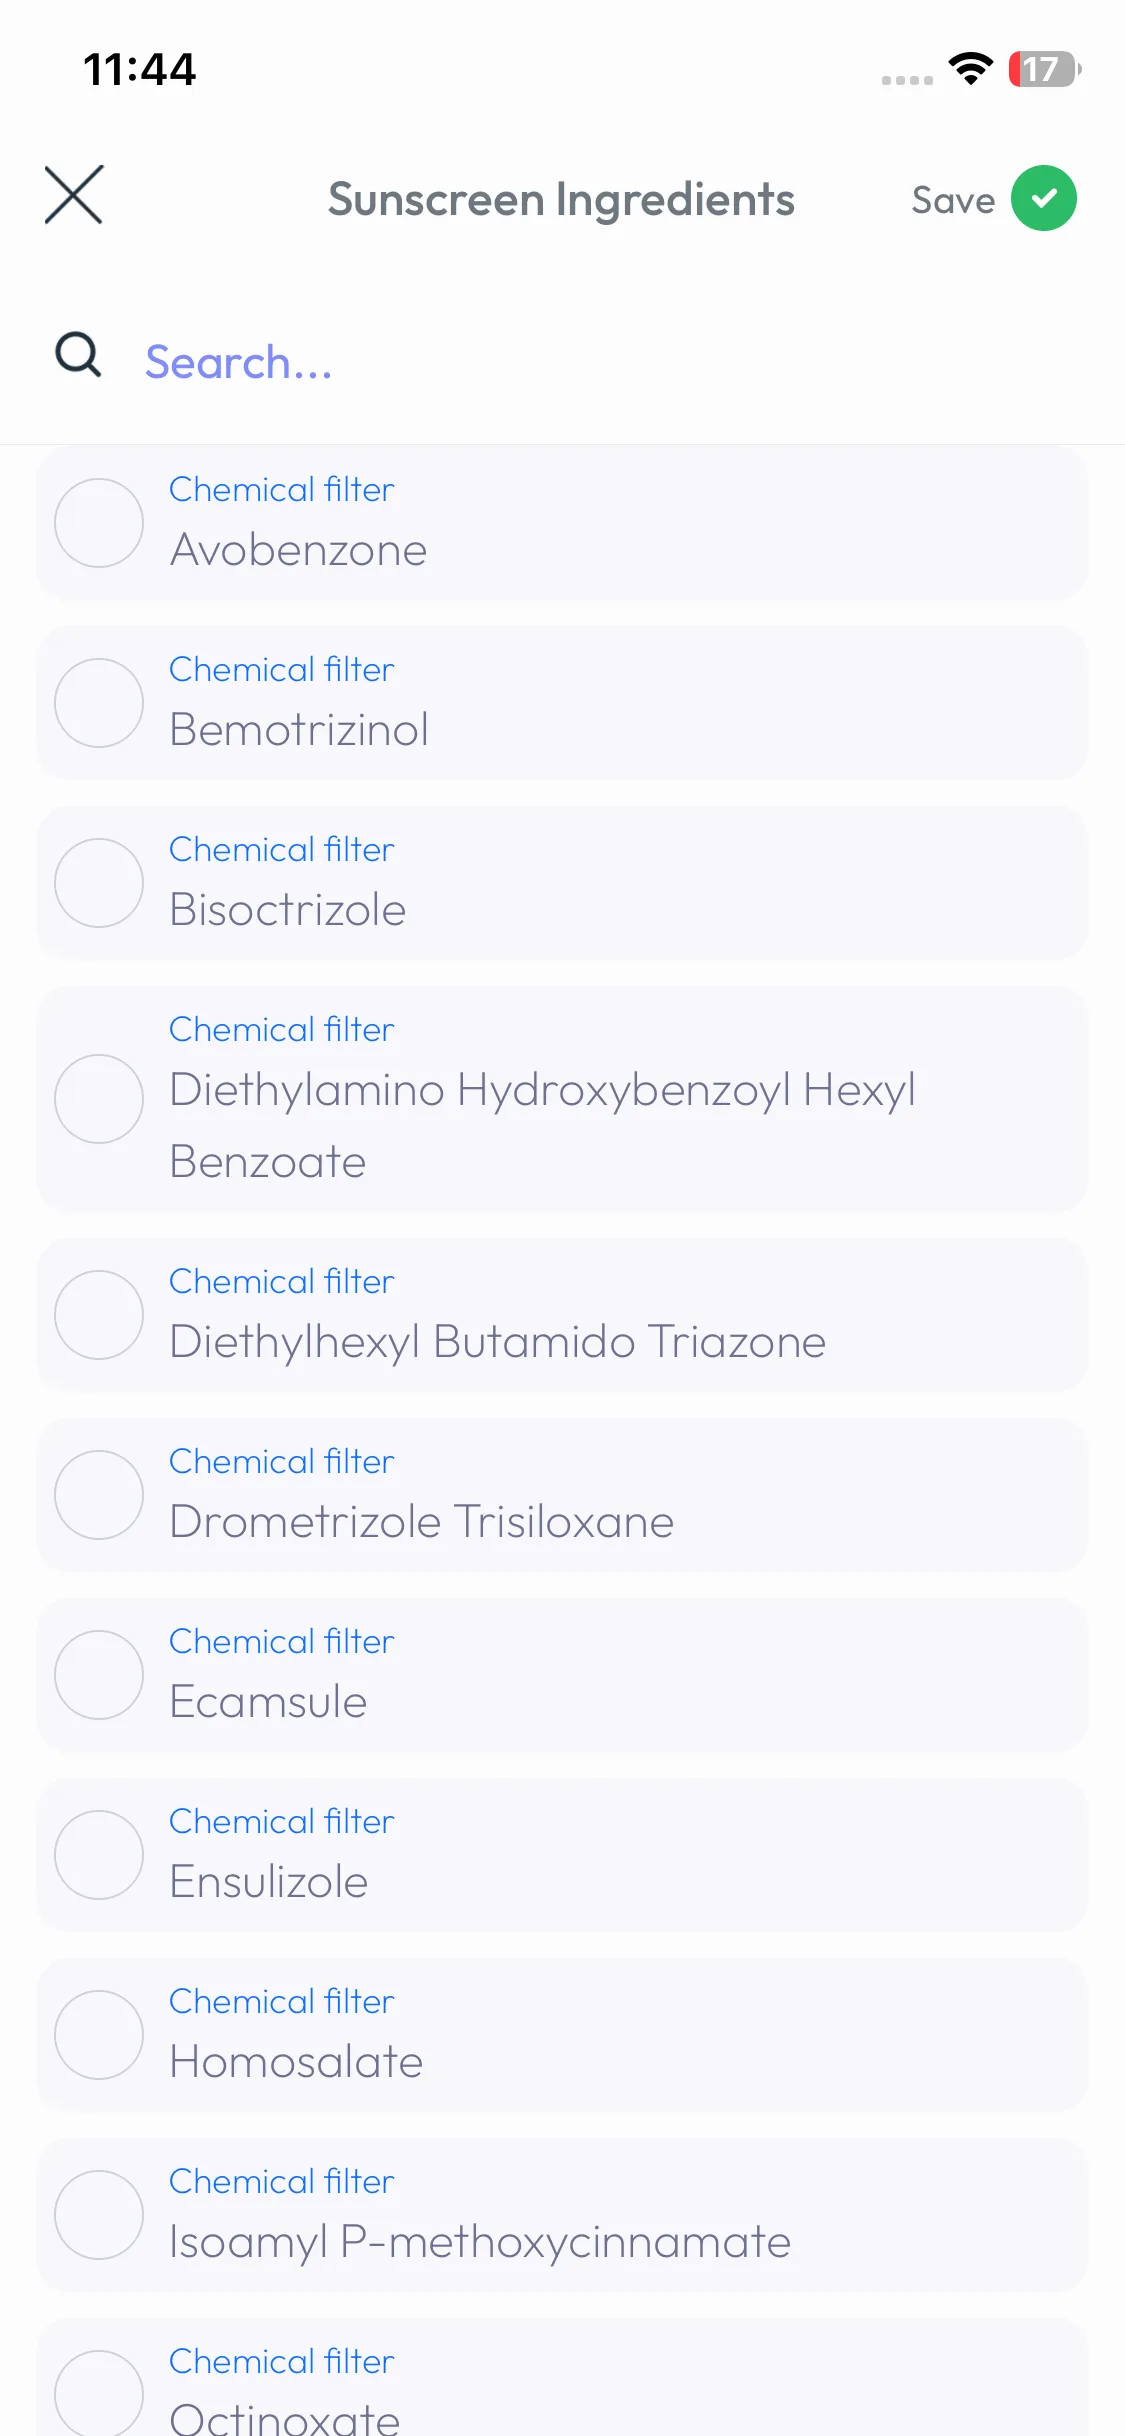The width and height of the screenshot is (1125, 2436).
Task: Select the Ensulizole radio circle
Action: tap(99, 1855)
